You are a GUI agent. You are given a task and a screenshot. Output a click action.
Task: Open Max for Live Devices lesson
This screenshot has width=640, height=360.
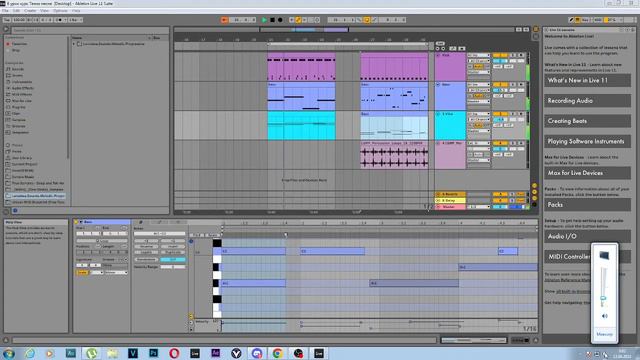tap(587, 173)
